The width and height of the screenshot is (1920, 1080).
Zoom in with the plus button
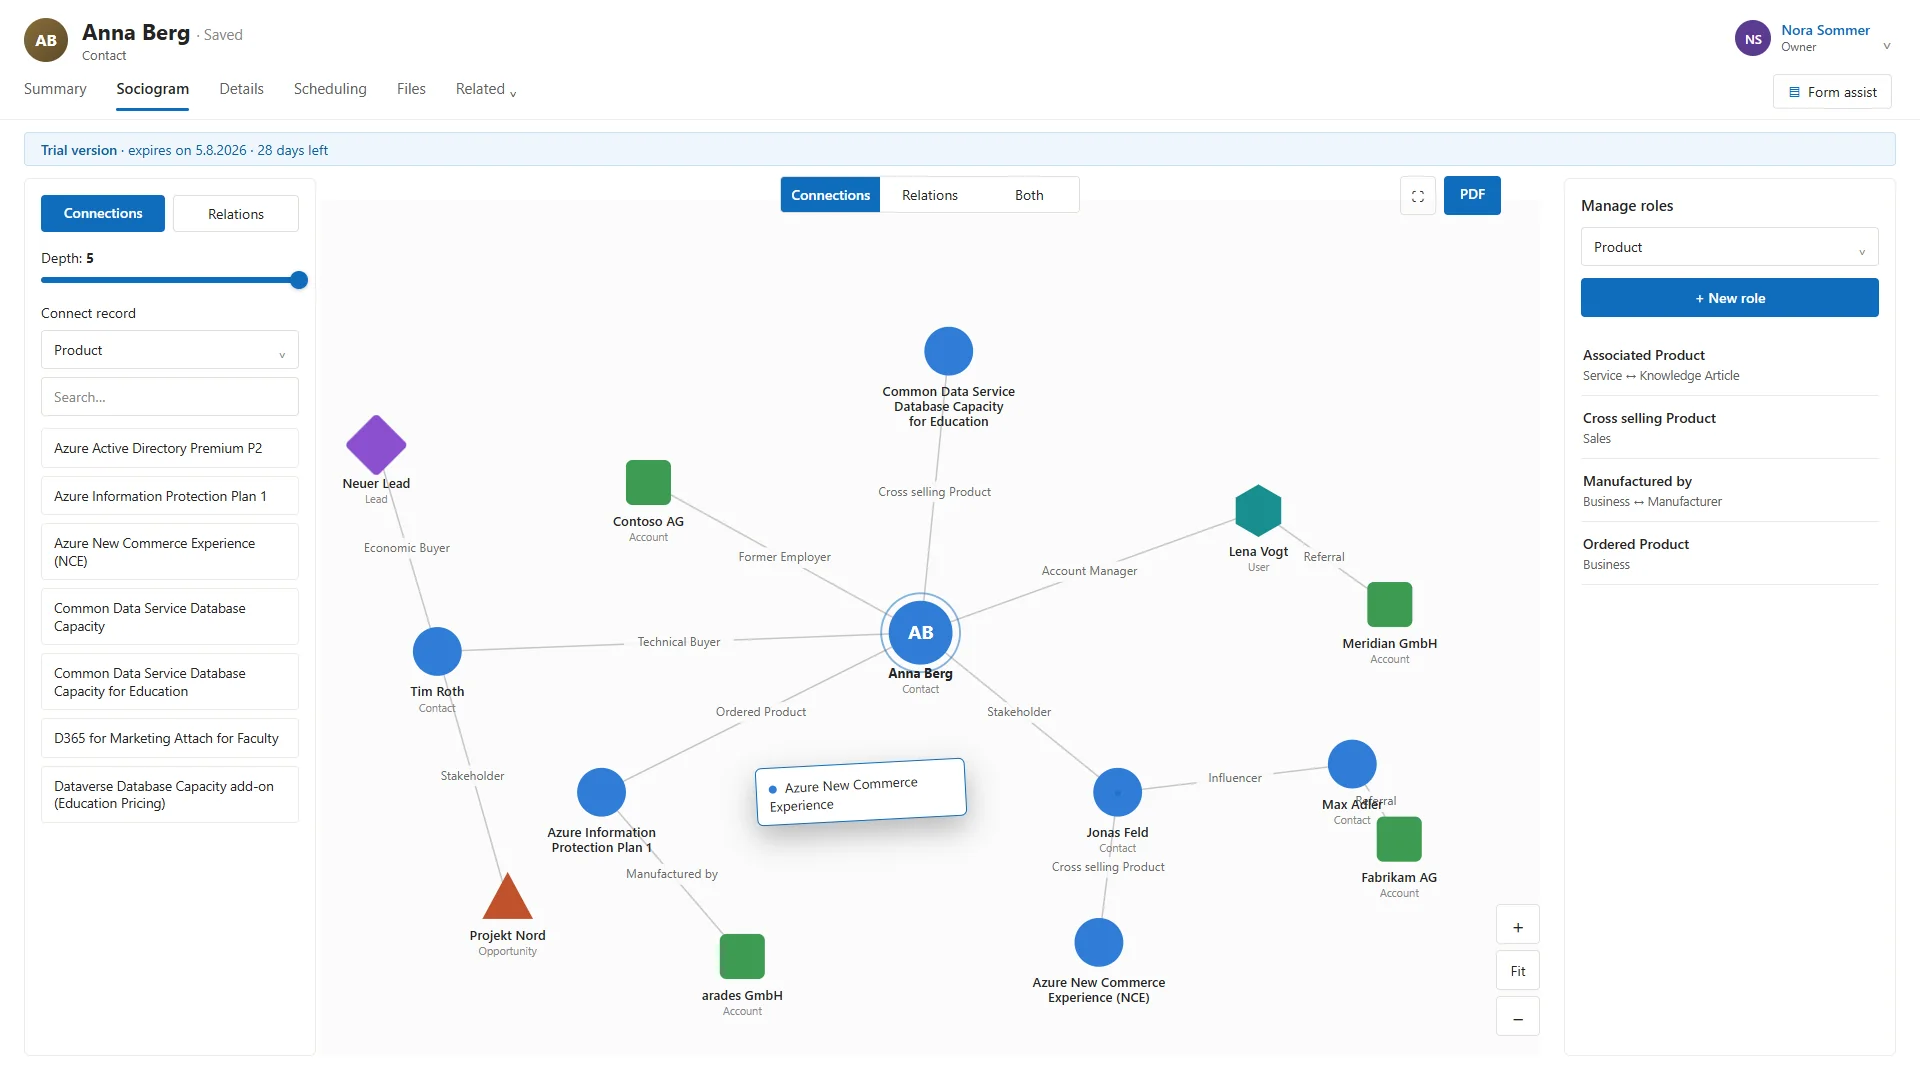coord(1518,927)
